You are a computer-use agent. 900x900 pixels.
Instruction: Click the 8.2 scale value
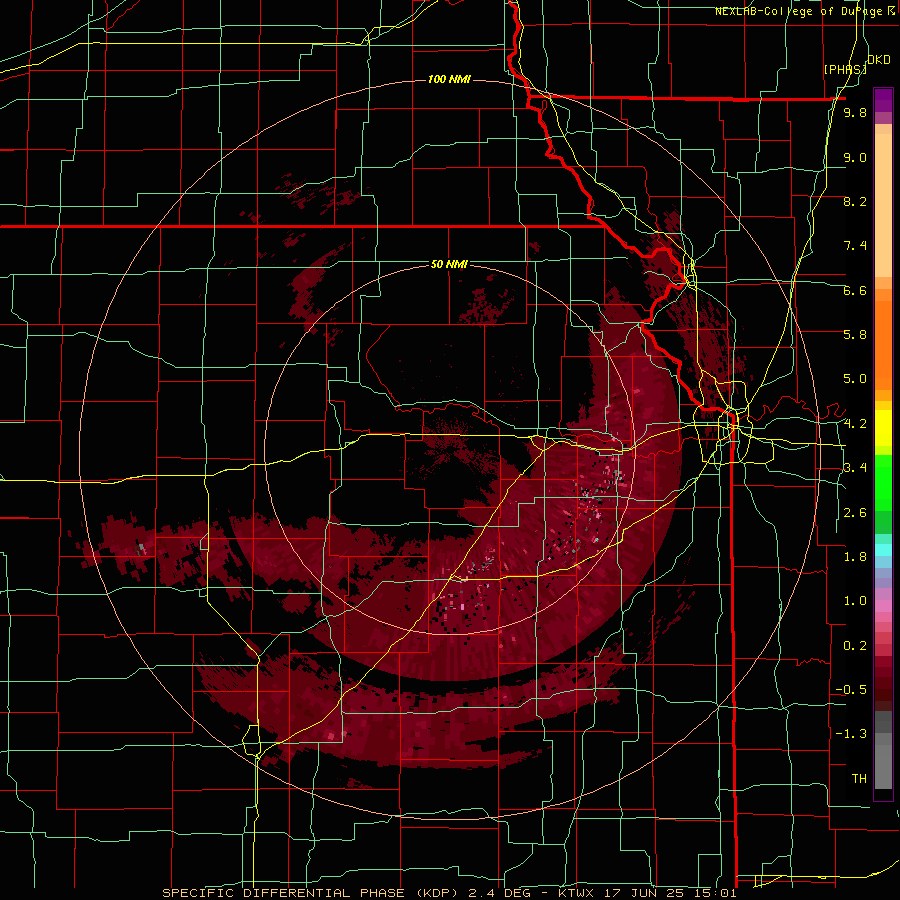(855, 201)
